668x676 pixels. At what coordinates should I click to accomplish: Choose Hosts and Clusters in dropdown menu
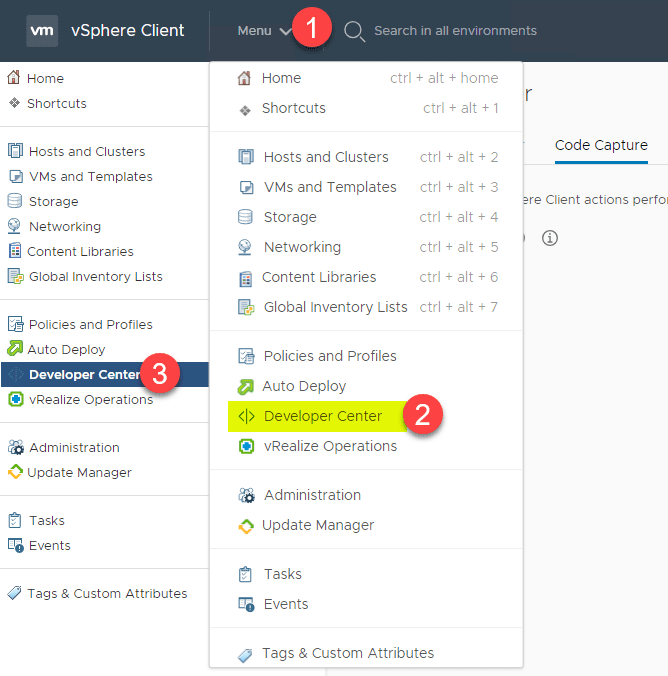click(x=367, y=157)
